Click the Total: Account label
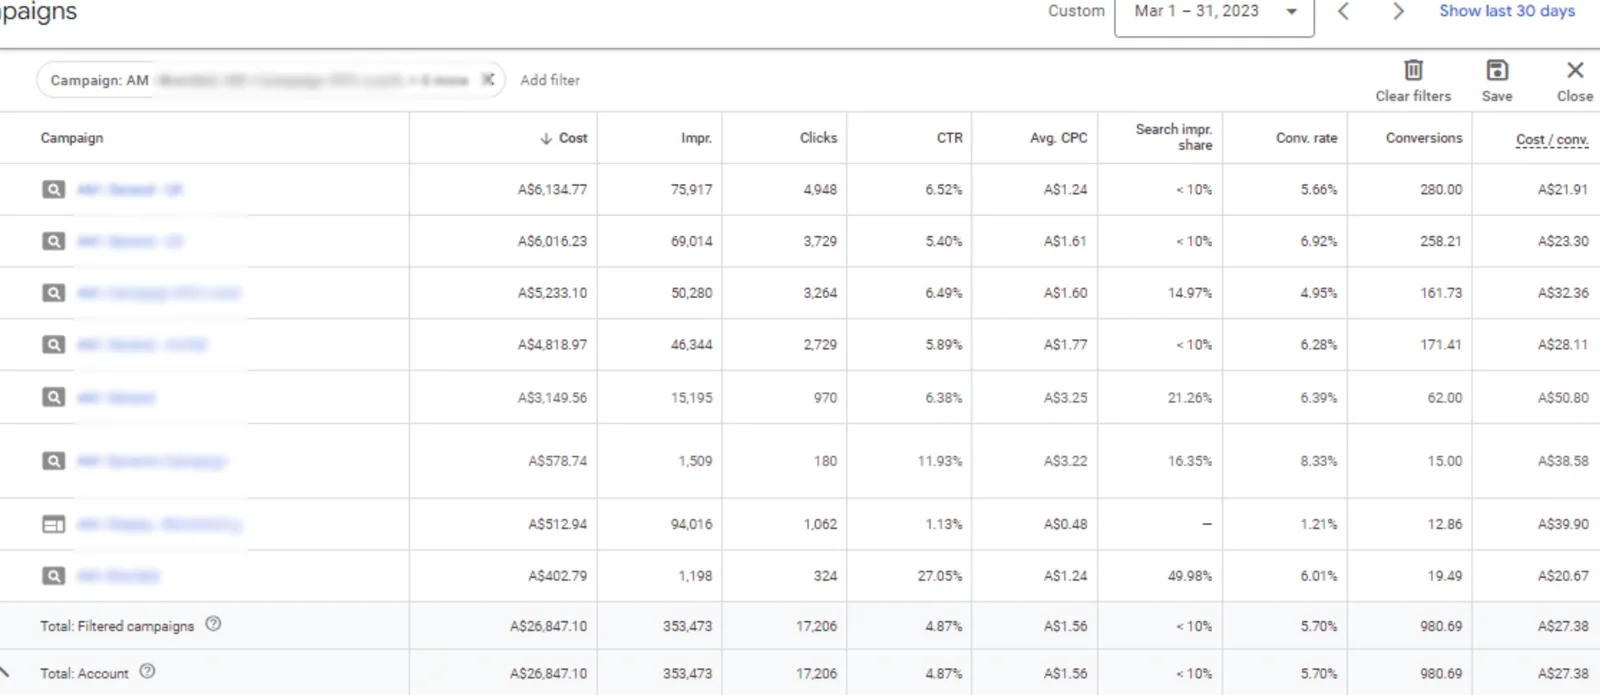 click(84, 673)
